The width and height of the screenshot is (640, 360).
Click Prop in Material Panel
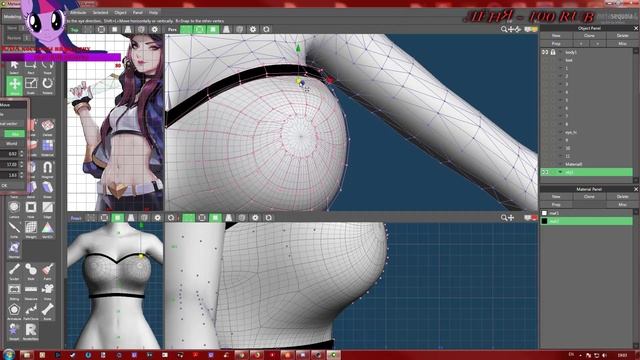556,204
